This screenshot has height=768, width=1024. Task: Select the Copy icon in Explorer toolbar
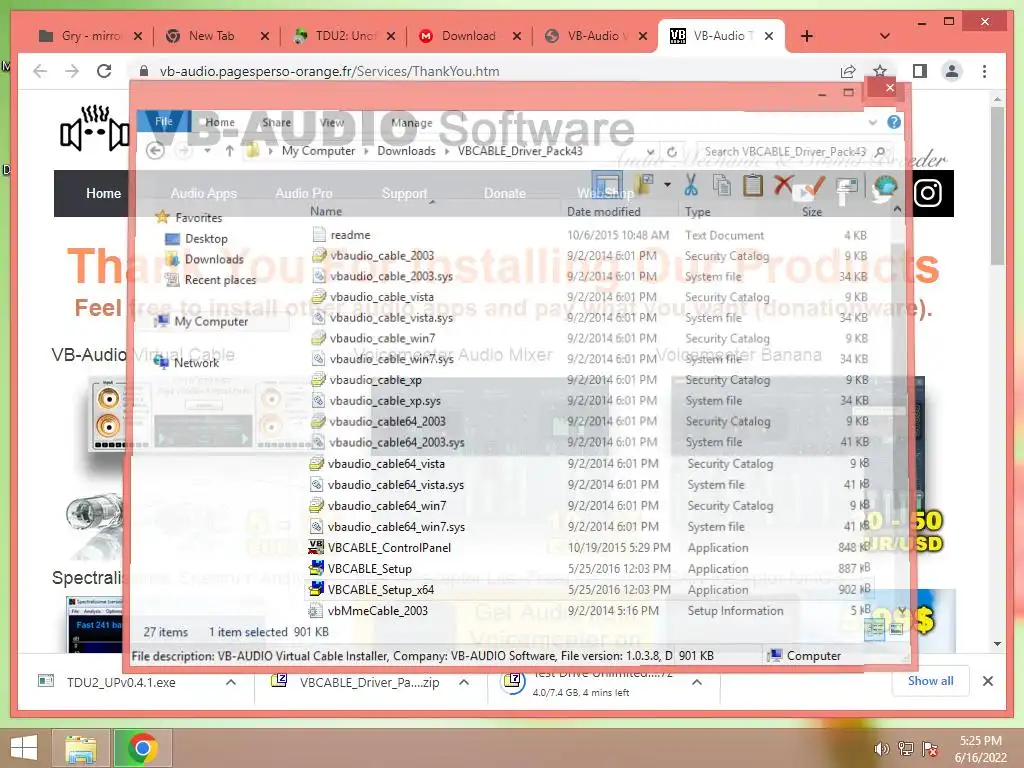tap(722, 185)
